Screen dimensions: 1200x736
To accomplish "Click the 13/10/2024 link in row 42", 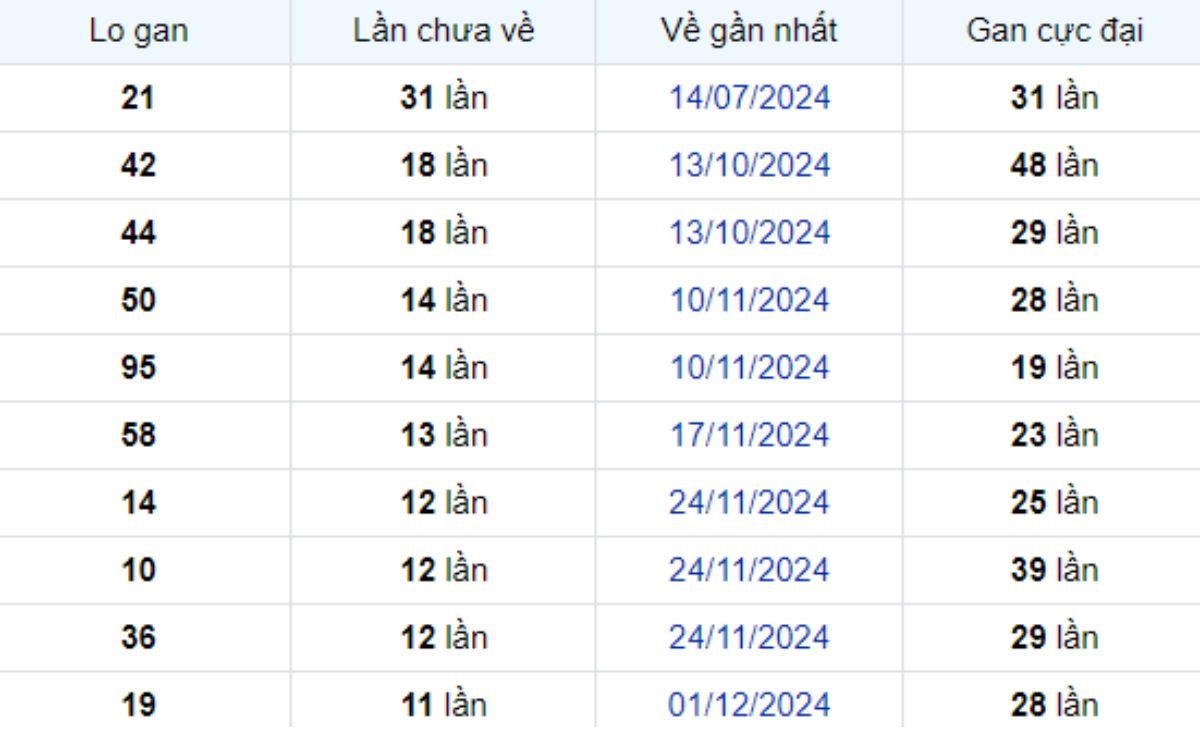I will point(749,165).
